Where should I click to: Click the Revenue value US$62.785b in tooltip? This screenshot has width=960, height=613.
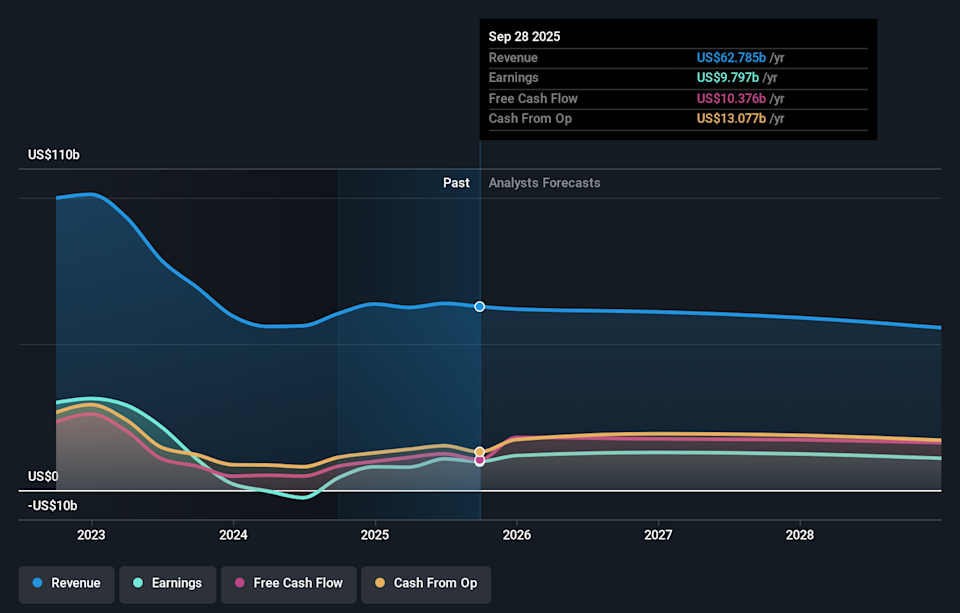pos(733,57)
